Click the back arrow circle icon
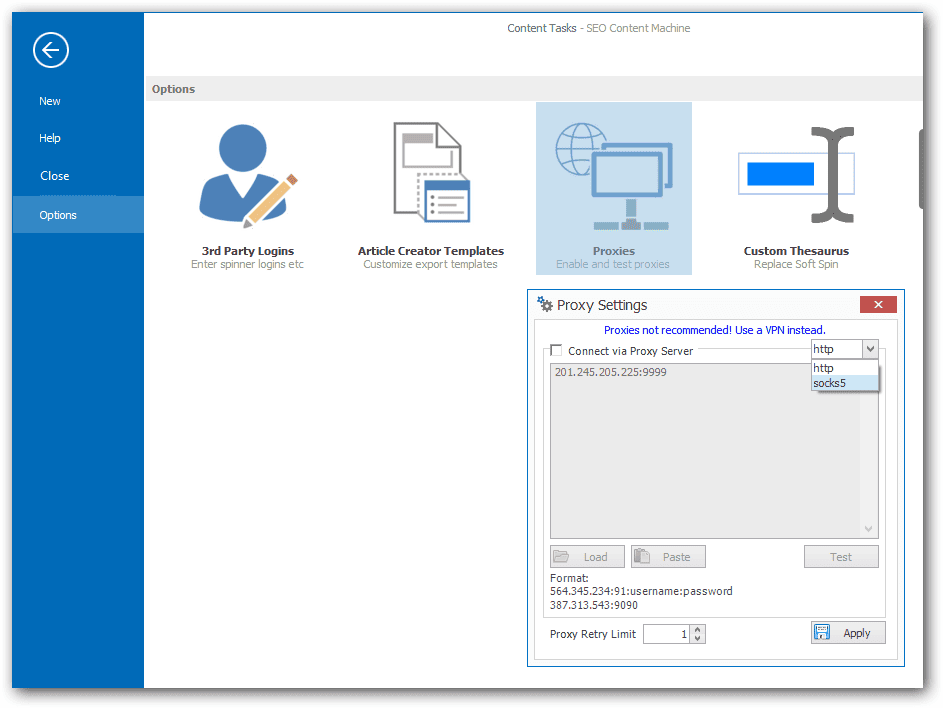Screen dimensions: 943x708 51,50
